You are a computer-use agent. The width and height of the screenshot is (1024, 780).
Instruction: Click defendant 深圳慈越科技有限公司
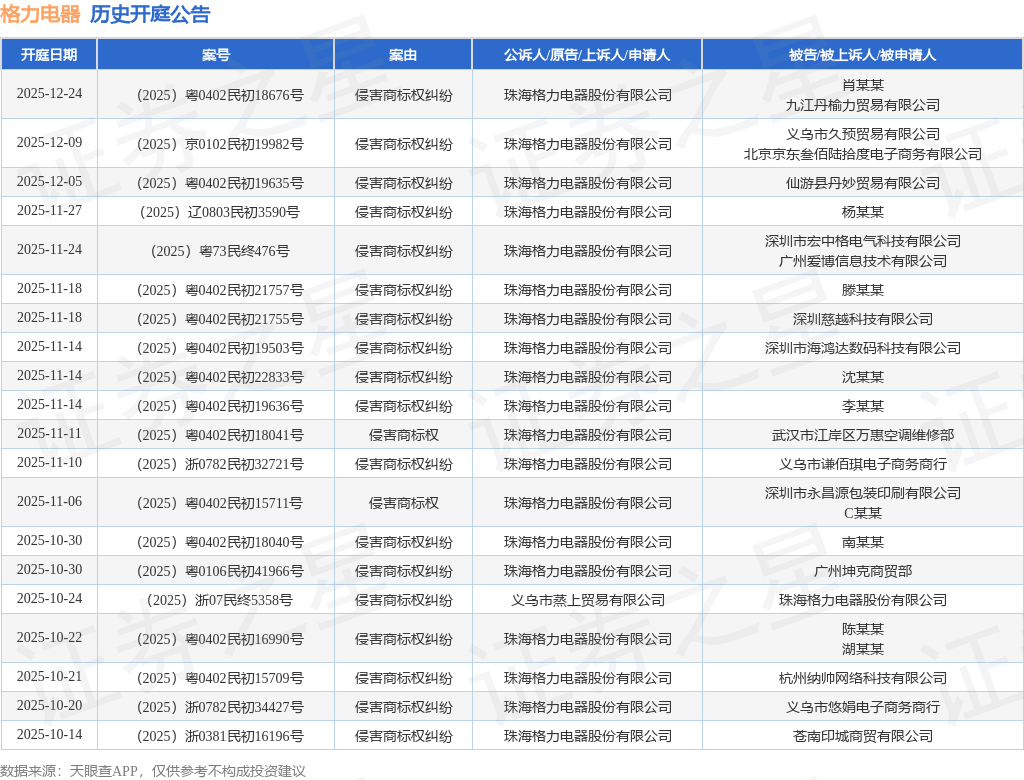(863, 319)
